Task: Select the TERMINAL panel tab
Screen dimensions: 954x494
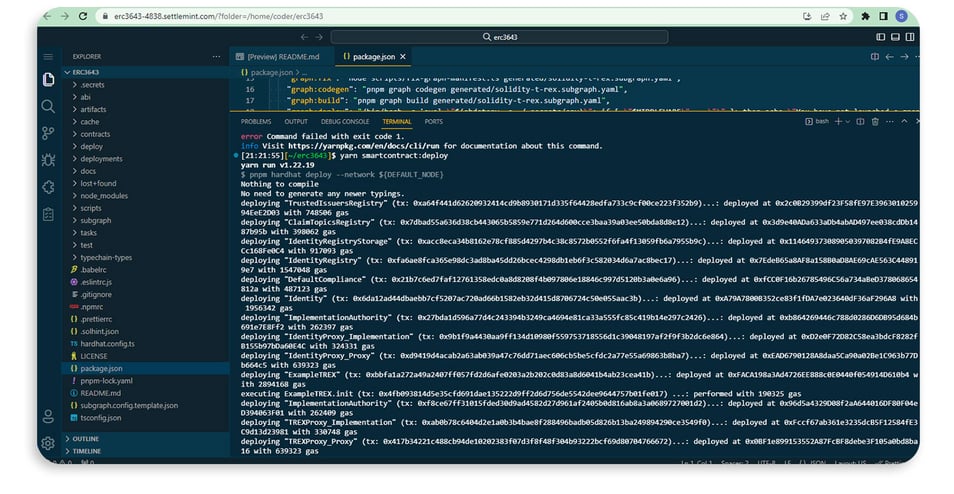Action: (397, 122)
